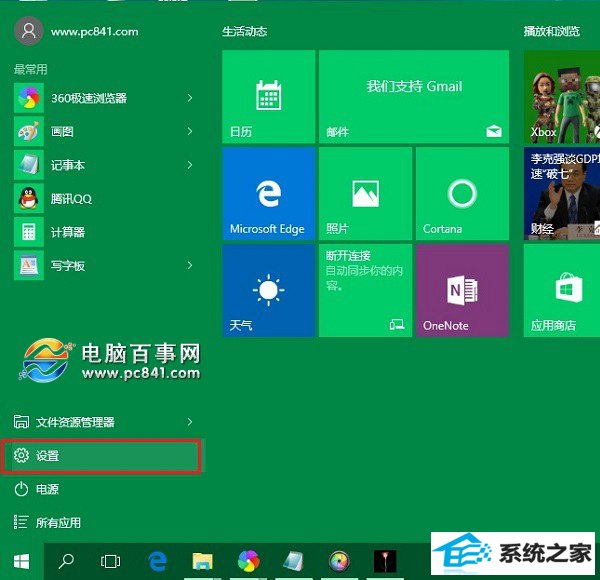Open the 断开连接 sync tile
The height and width of the screenshot is (580, 600).
(x=365, y=290)
